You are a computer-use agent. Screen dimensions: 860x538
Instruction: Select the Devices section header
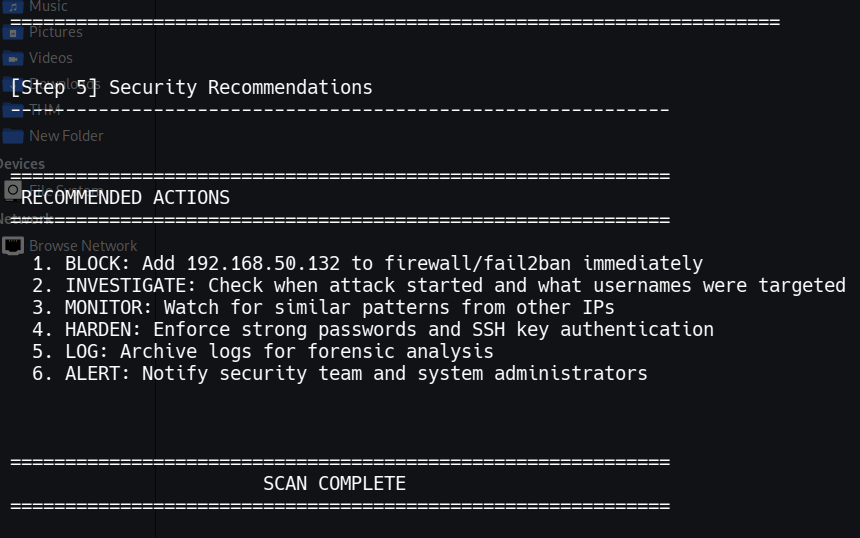point(22,164)
